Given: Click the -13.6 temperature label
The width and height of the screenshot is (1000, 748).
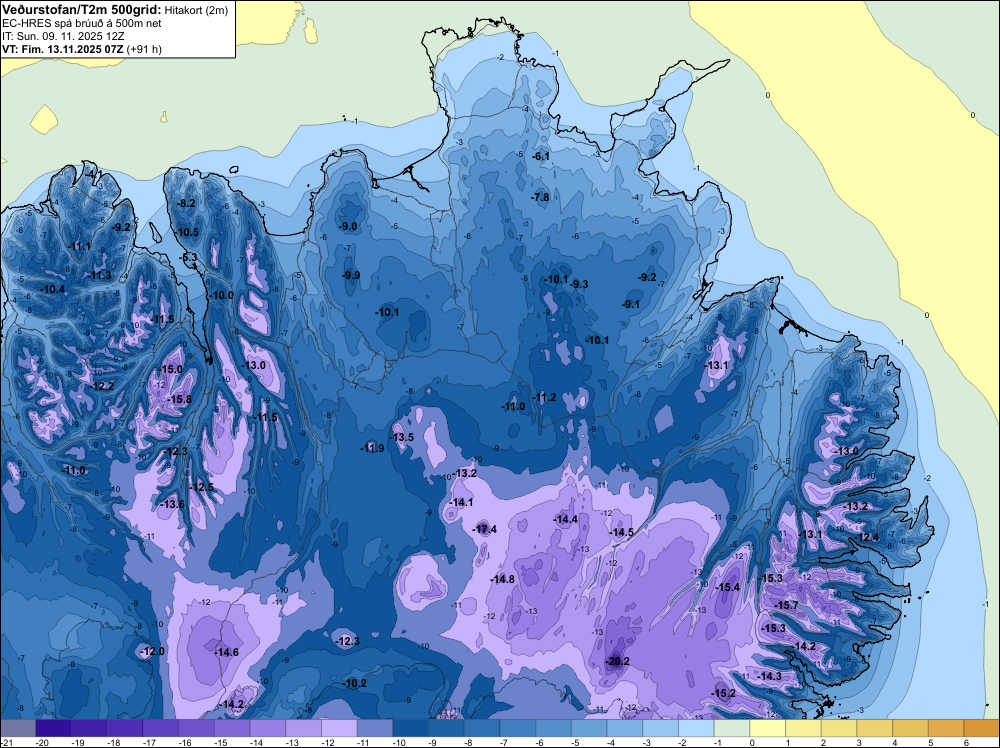Looking at the screenshot, I should coord(172,504).
